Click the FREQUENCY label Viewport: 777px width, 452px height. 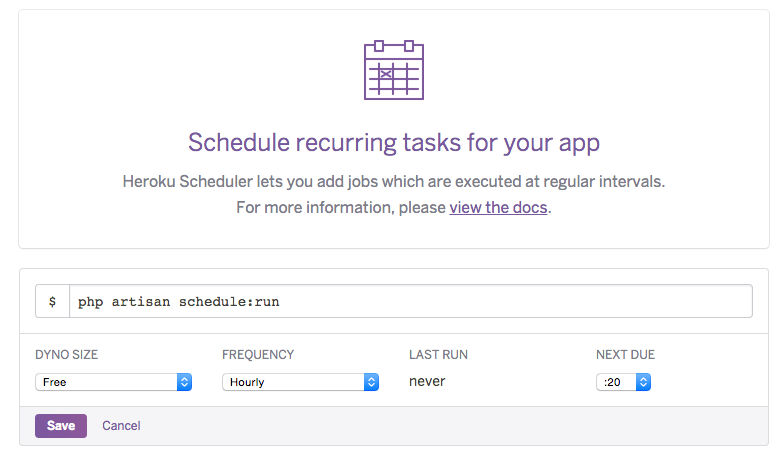[x=258, y=355]
